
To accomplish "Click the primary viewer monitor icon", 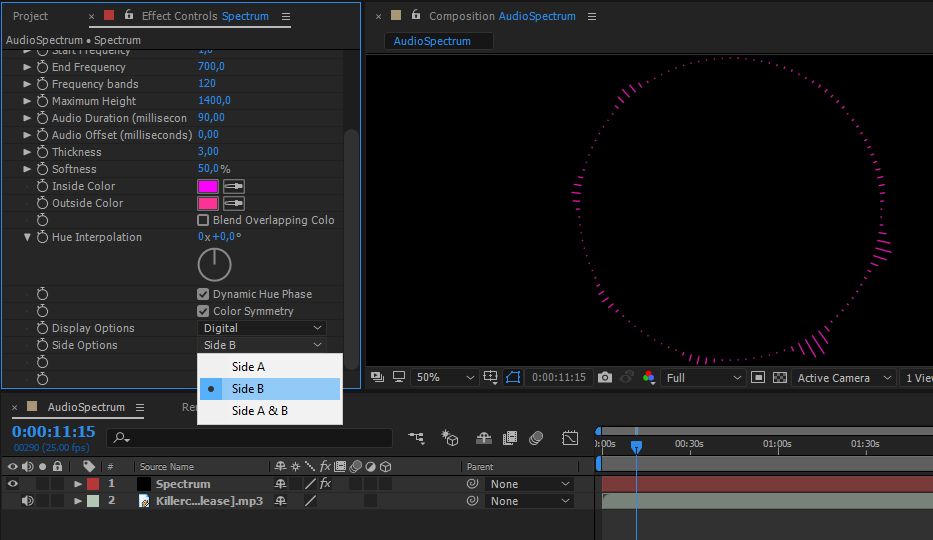I will click(x=399, y=377).
